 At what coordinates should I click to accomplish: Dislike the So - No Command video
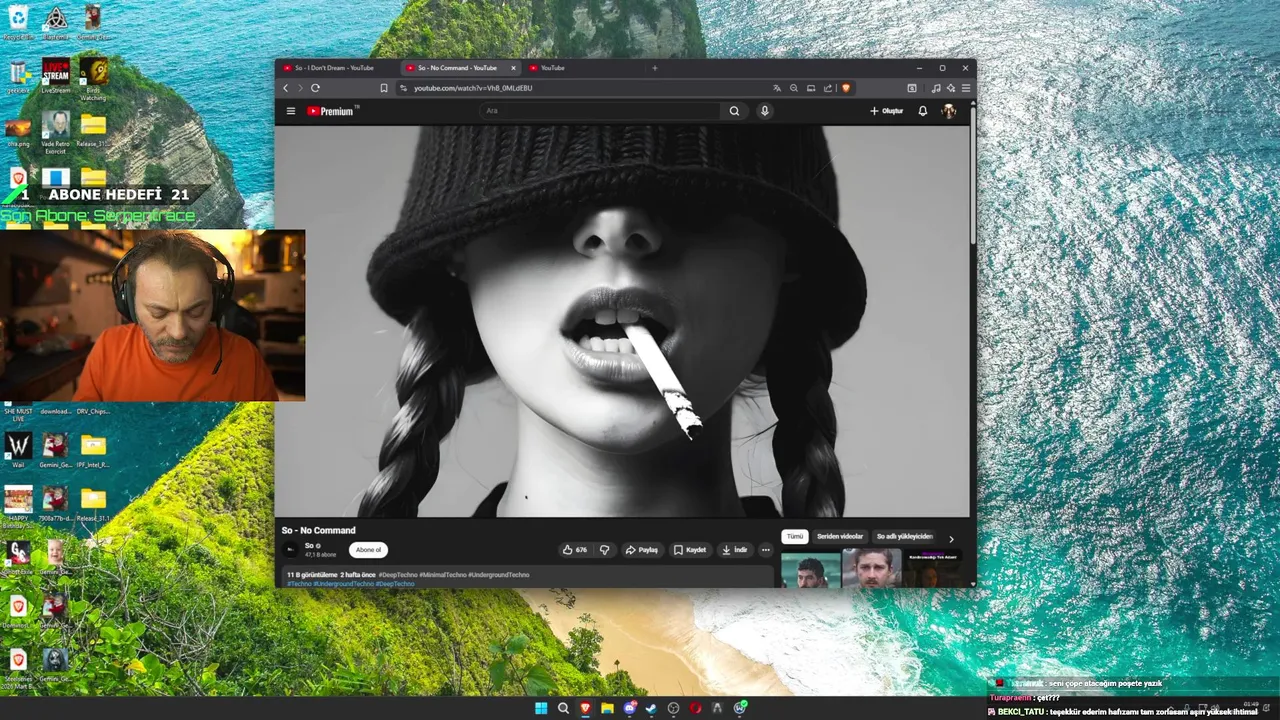[604, 550]
